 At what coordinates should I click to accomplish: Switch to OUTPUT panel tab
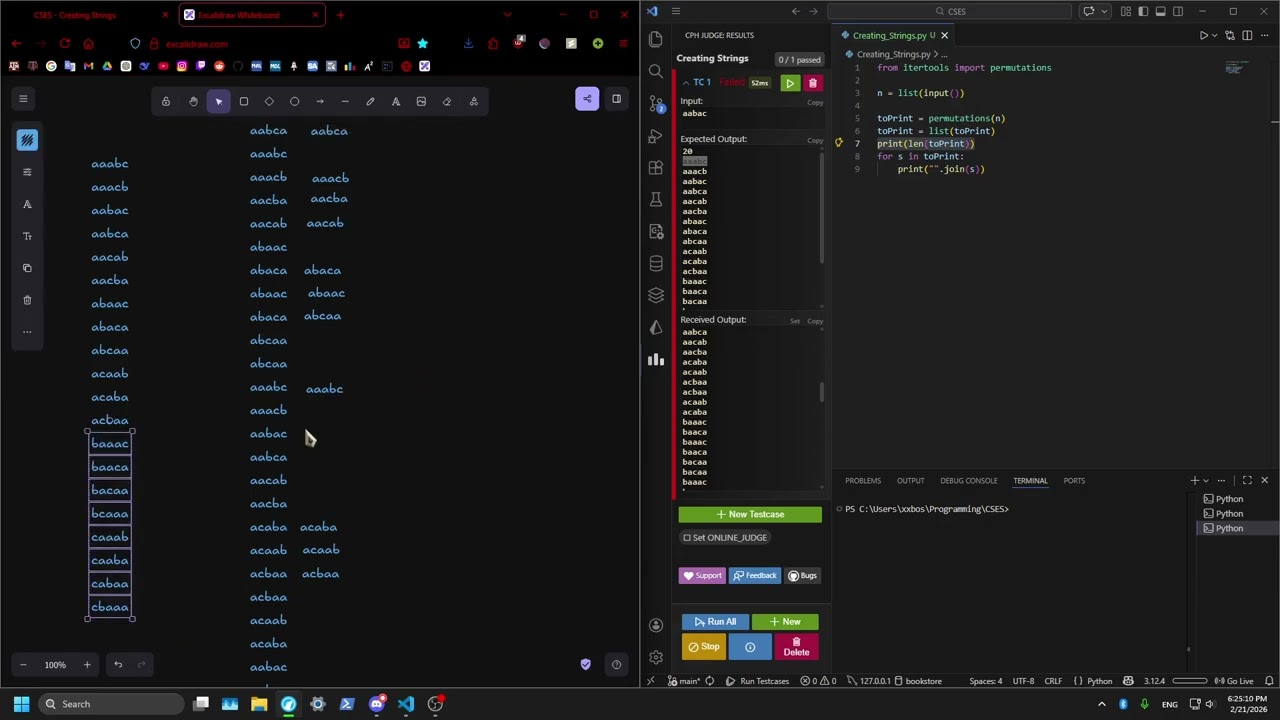[910, 481]
